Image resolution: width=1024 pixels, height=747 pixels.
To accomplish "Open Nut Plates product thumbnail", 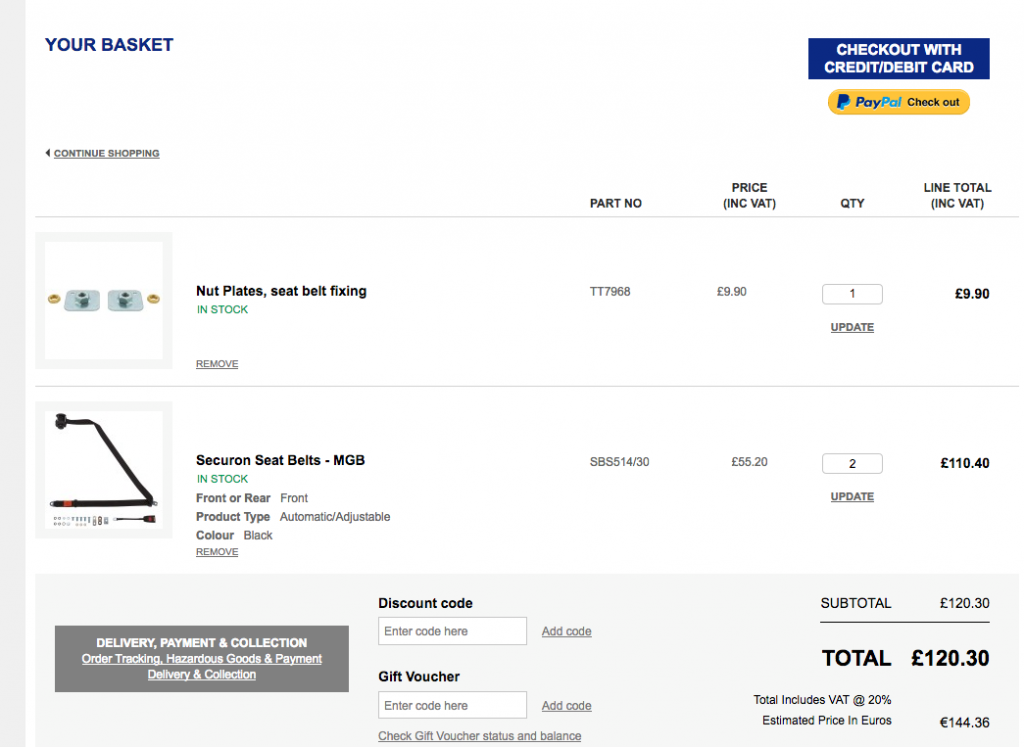I will point(104,300).
